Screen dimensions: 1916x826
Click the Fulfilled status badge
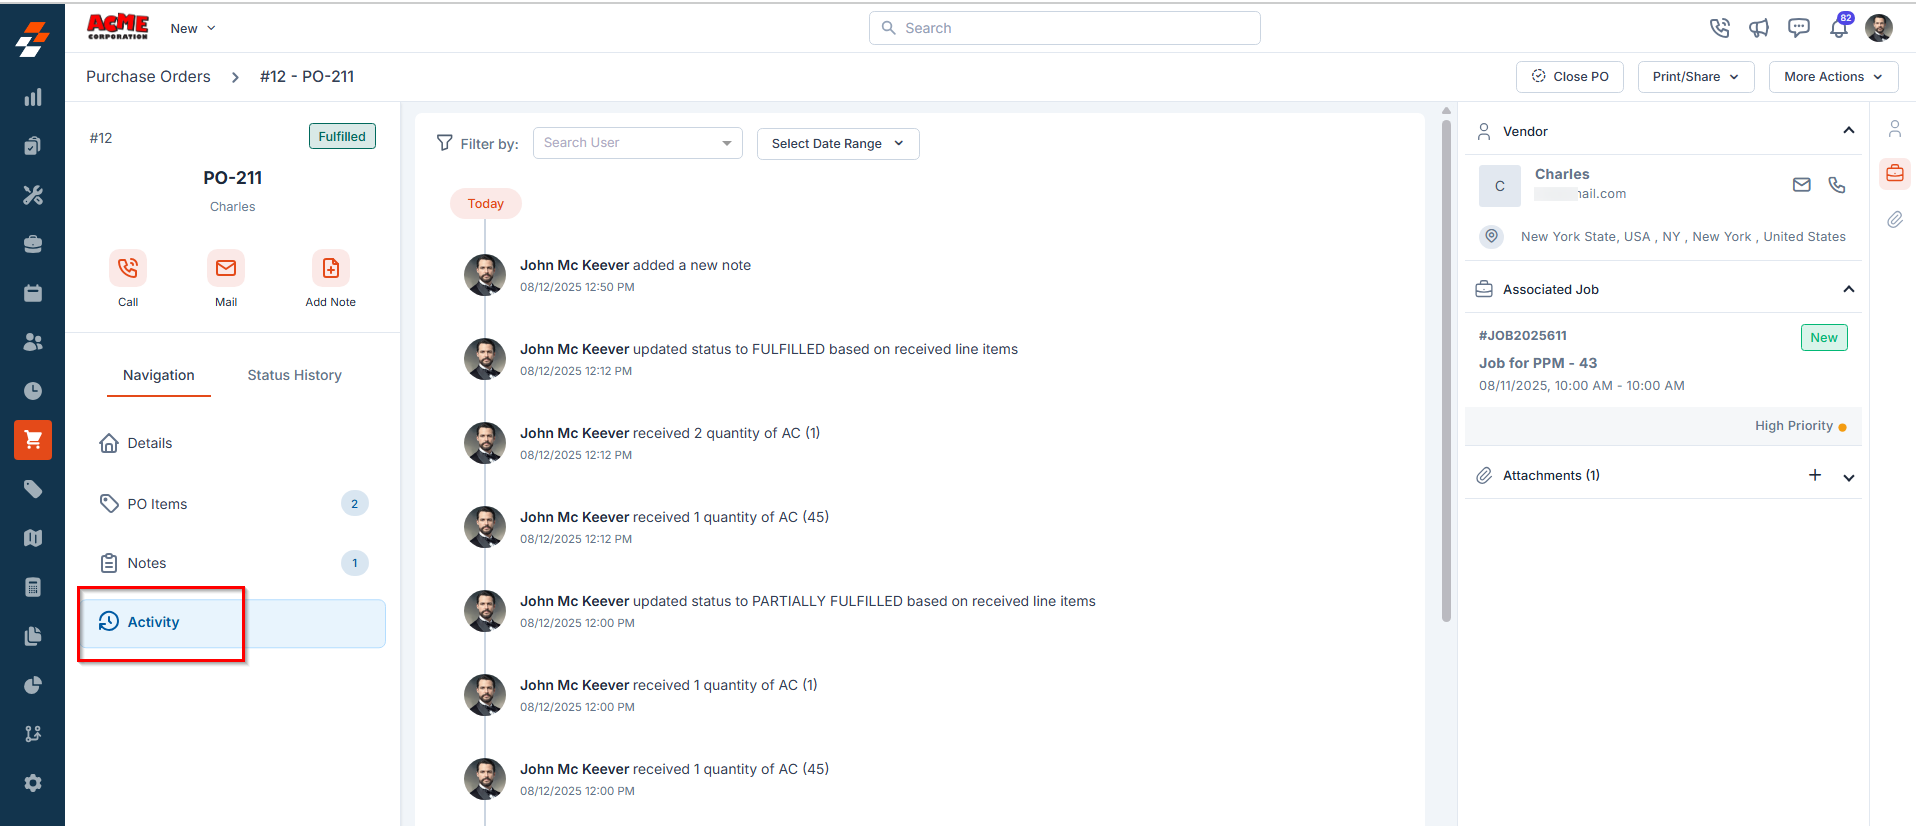[342, 136]
